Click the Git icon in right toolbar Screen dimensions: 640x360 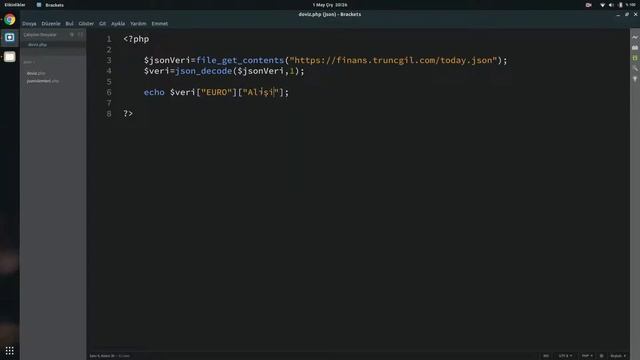pyautogui.click(x=635, y=69)
